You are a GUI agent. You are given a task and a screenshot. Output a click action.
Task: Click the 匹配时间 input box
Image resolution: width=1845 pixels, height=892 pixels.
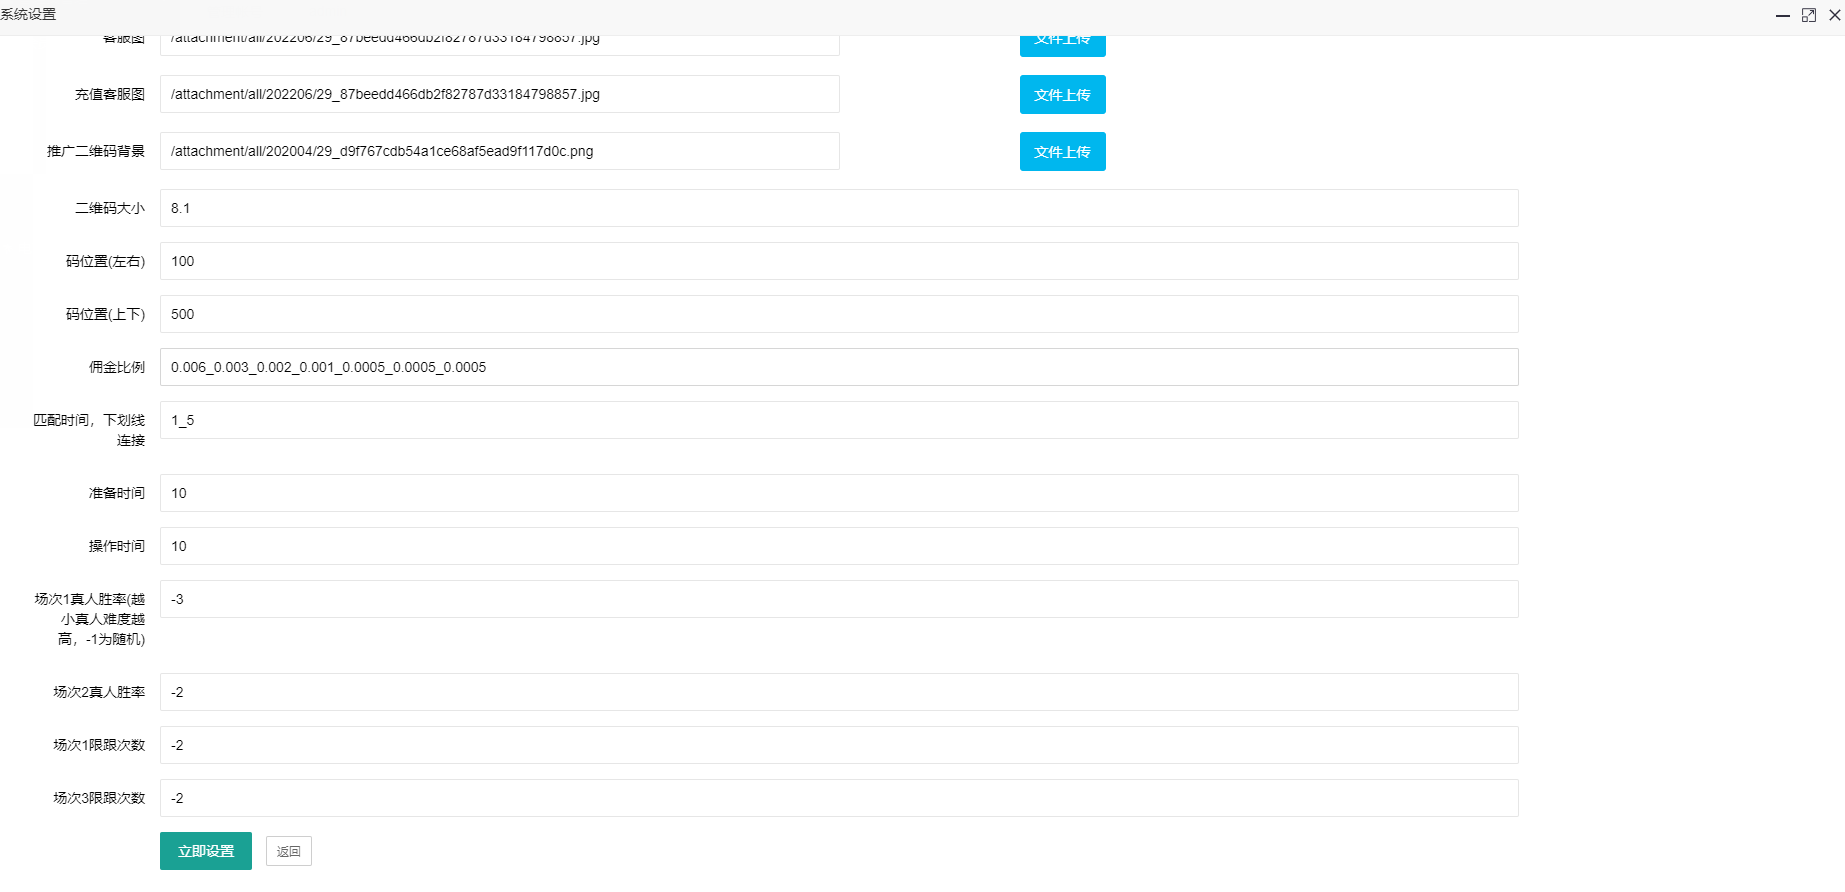pyautogui.click(x=838, y=420)
